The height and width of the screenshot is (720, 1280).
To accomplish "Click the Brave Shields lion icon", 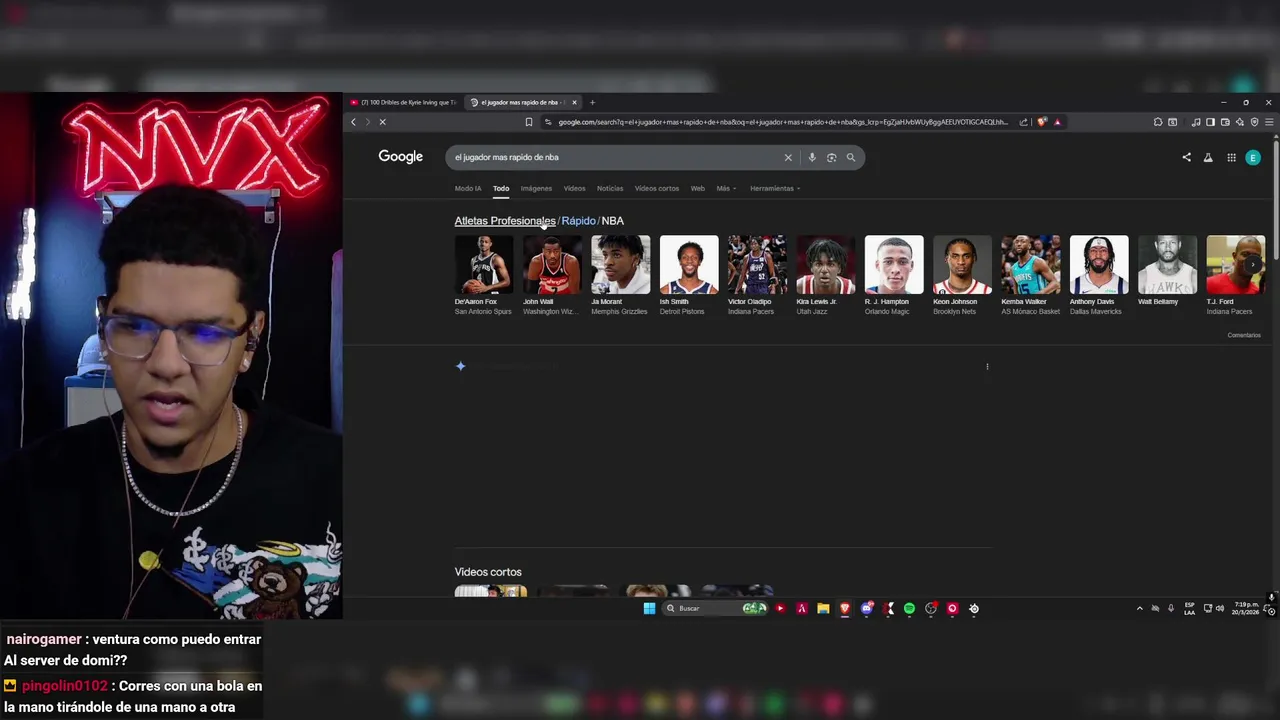I will [1042, 122].
